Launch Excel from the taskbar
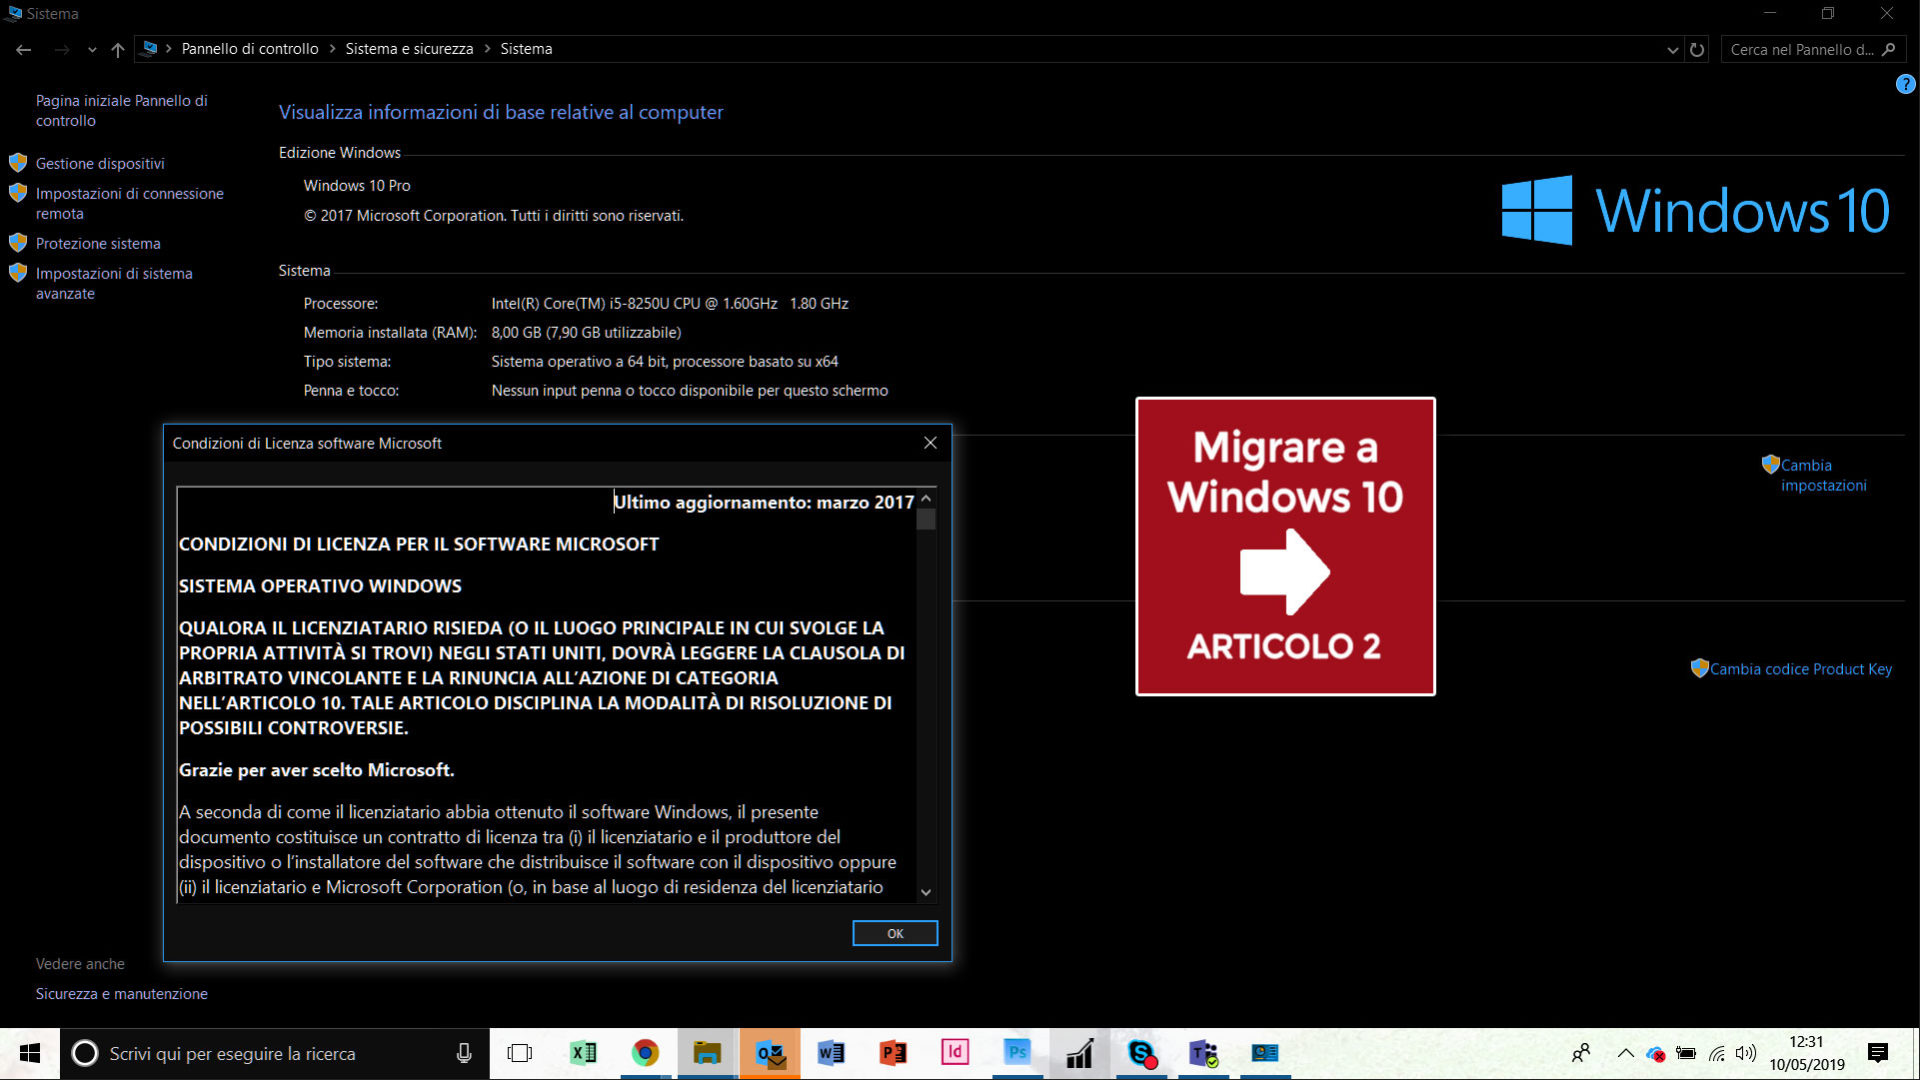The image size is (1920, 1080). click(x=583, y=1053)
